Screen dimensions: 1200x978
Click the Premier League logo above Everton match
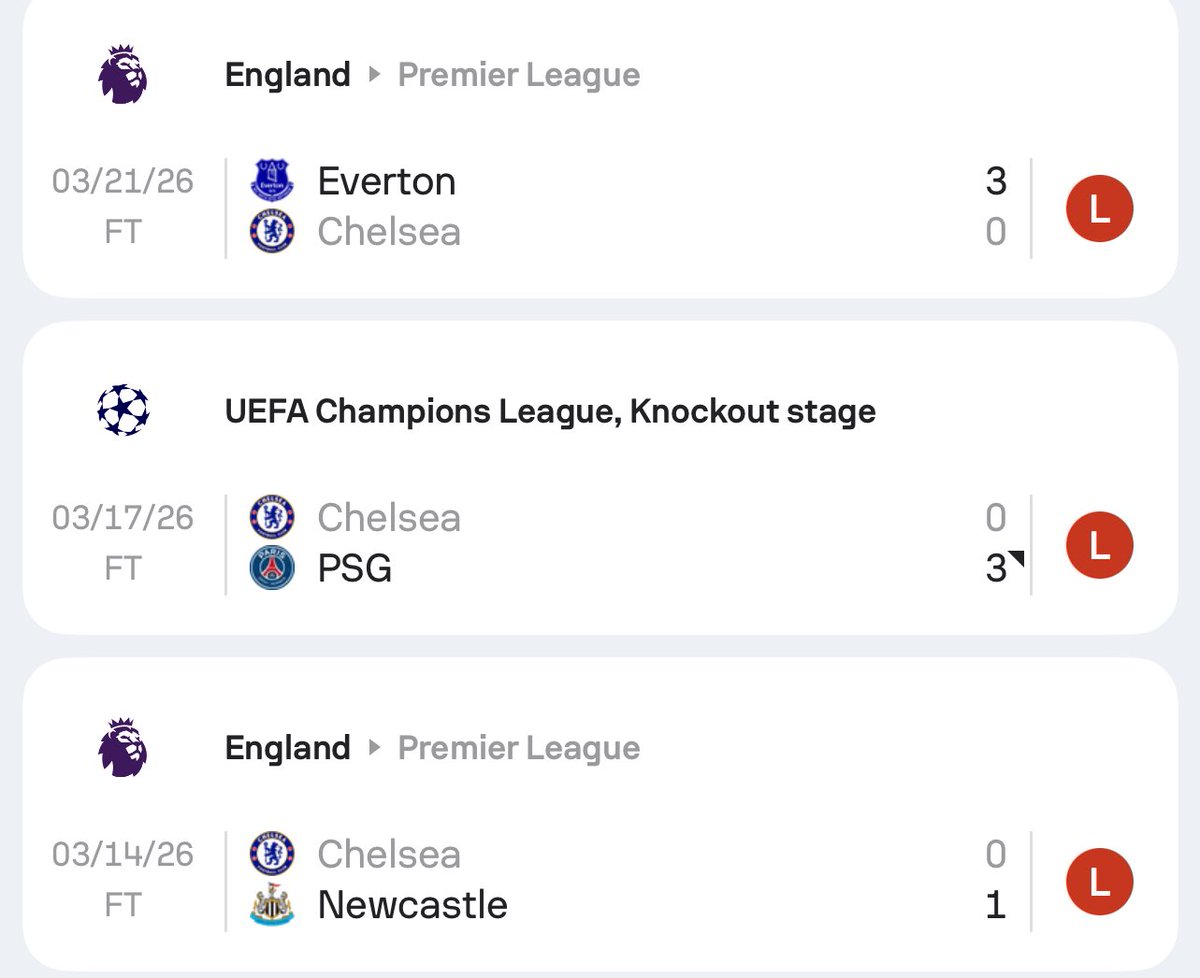point(123,74)
